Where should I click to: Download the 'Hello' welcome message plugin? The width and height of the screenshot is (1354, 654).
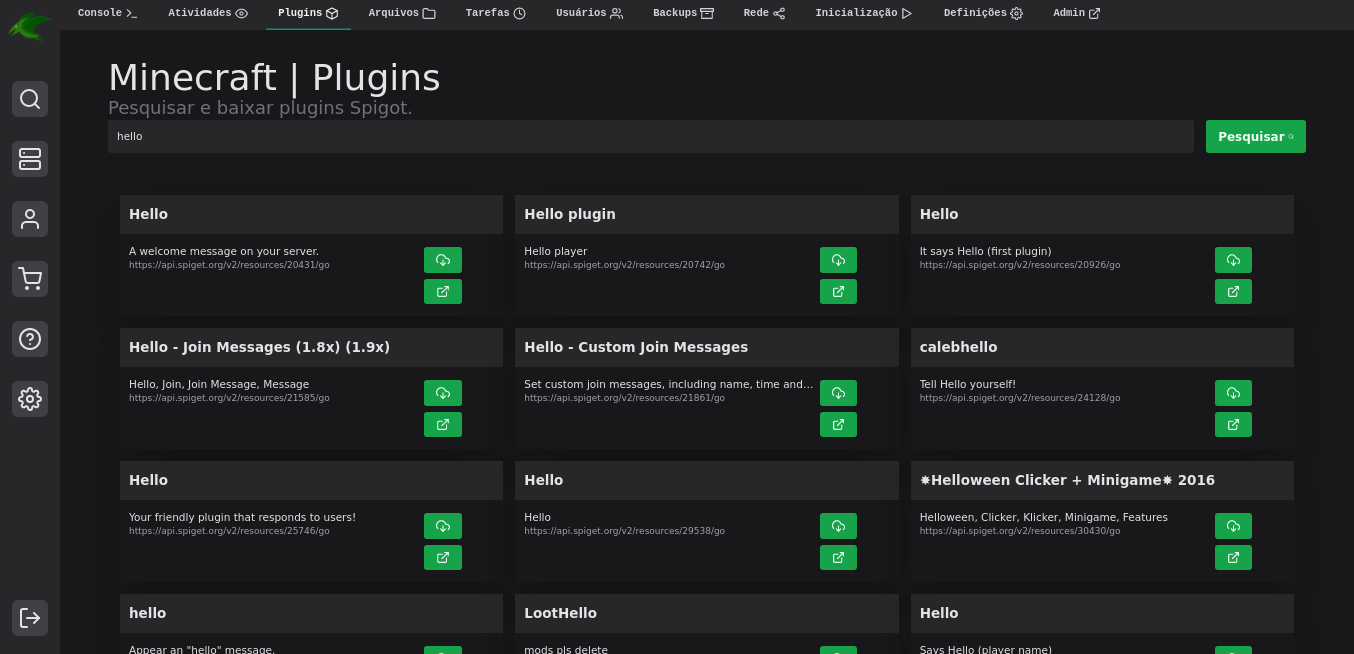coord(443,260)
